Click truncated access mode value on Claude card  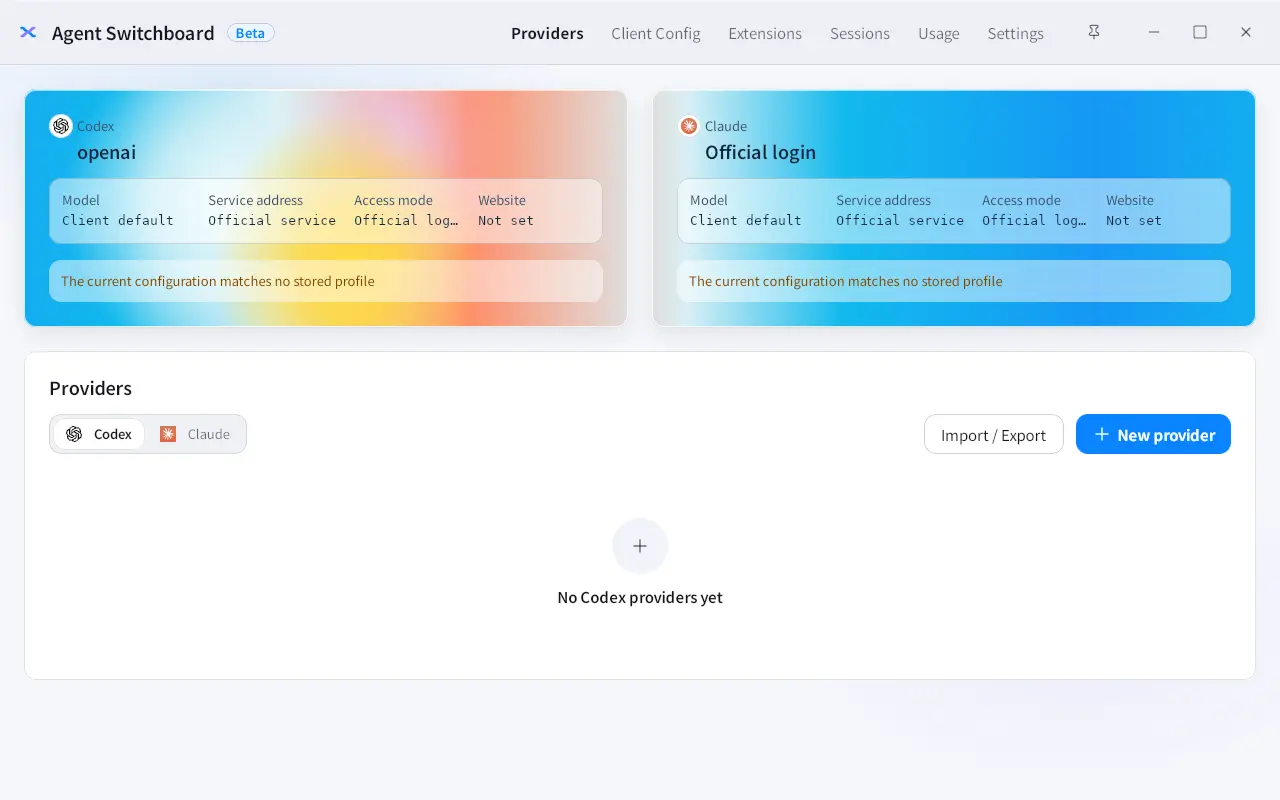(1034, 220)
